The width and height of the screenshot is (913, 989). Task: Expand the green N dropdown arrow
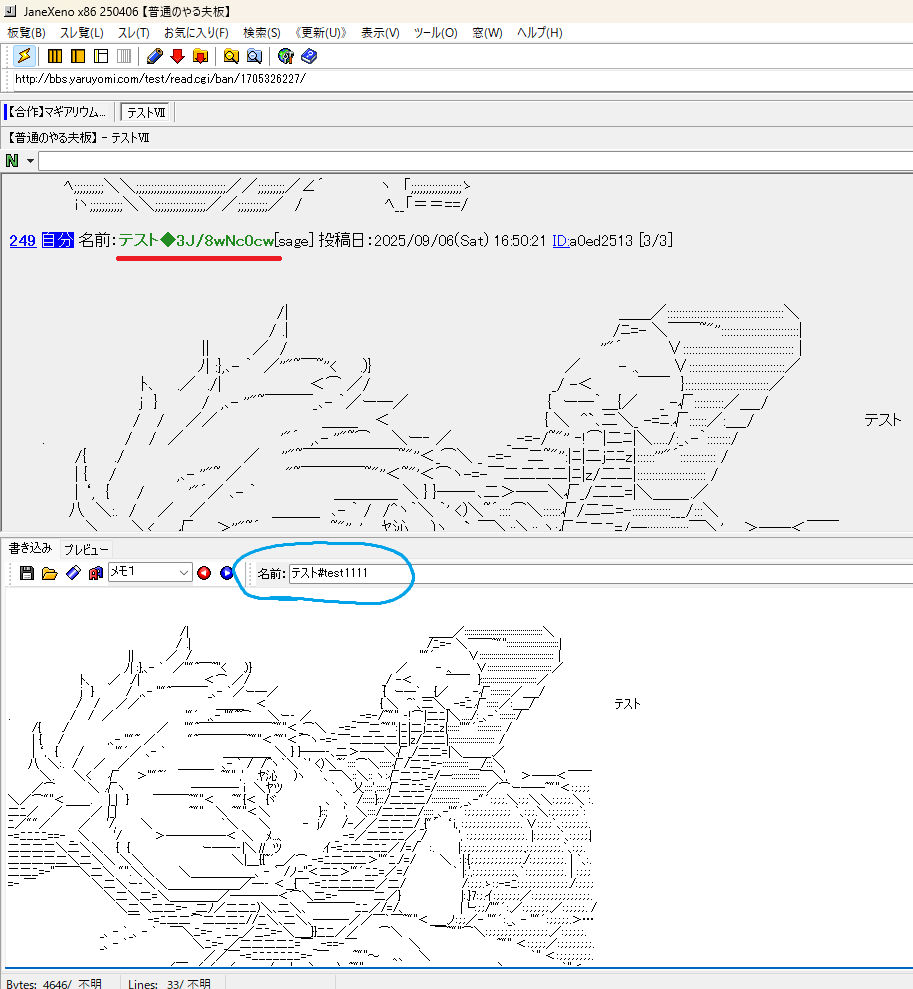[31, 161]
